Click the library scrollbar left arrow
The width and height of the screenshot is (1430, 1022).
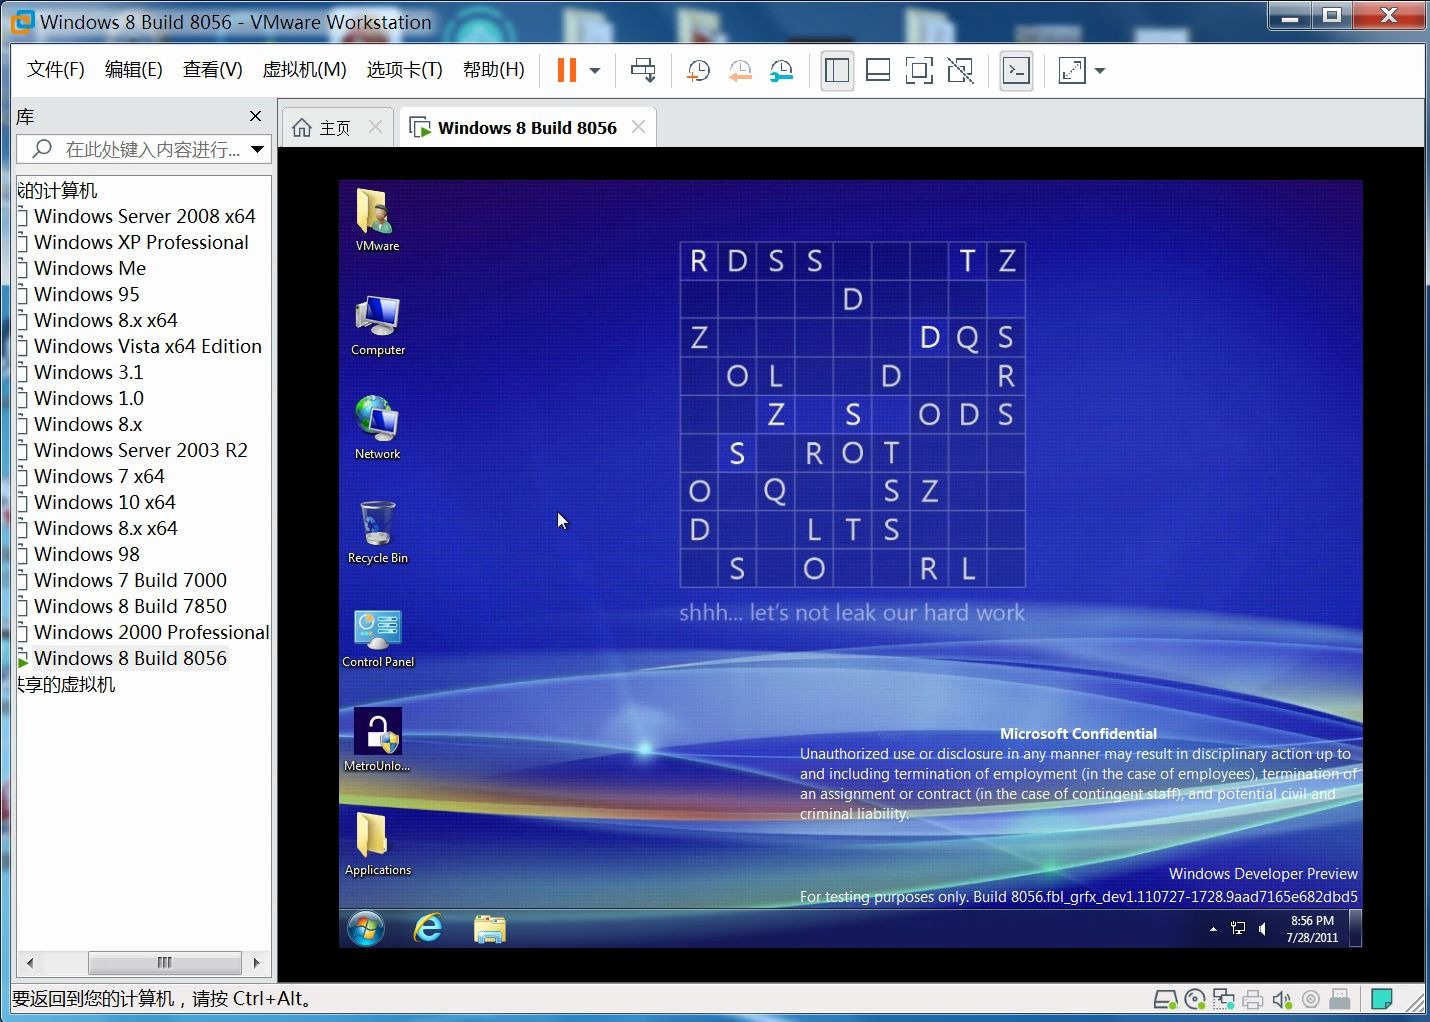[x=30, y=963]
